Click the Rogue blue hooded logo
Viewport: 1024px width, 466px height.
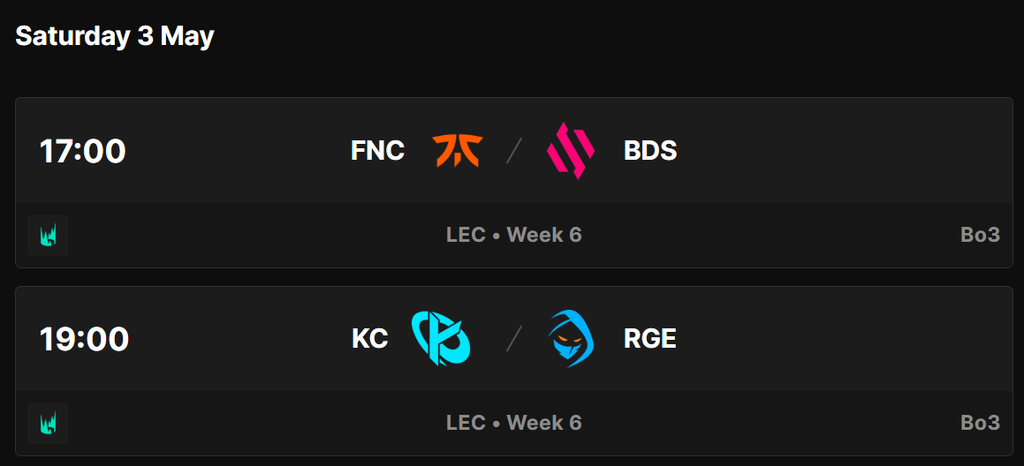(x=571, y=338)
